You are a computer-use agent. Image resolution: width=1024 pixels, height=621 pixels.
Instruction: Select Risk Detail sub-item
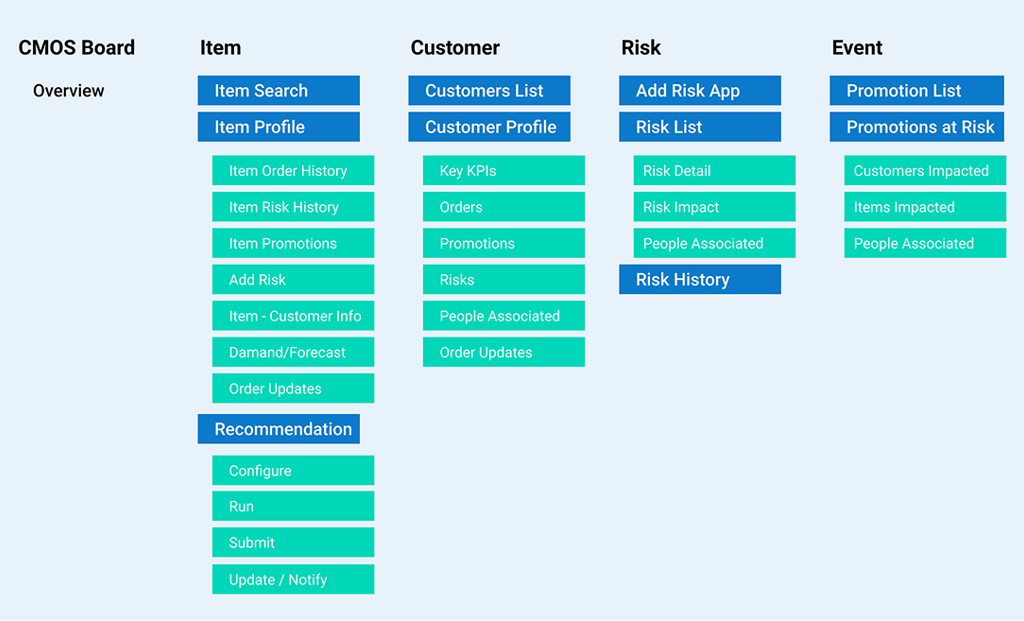point(714,171)
